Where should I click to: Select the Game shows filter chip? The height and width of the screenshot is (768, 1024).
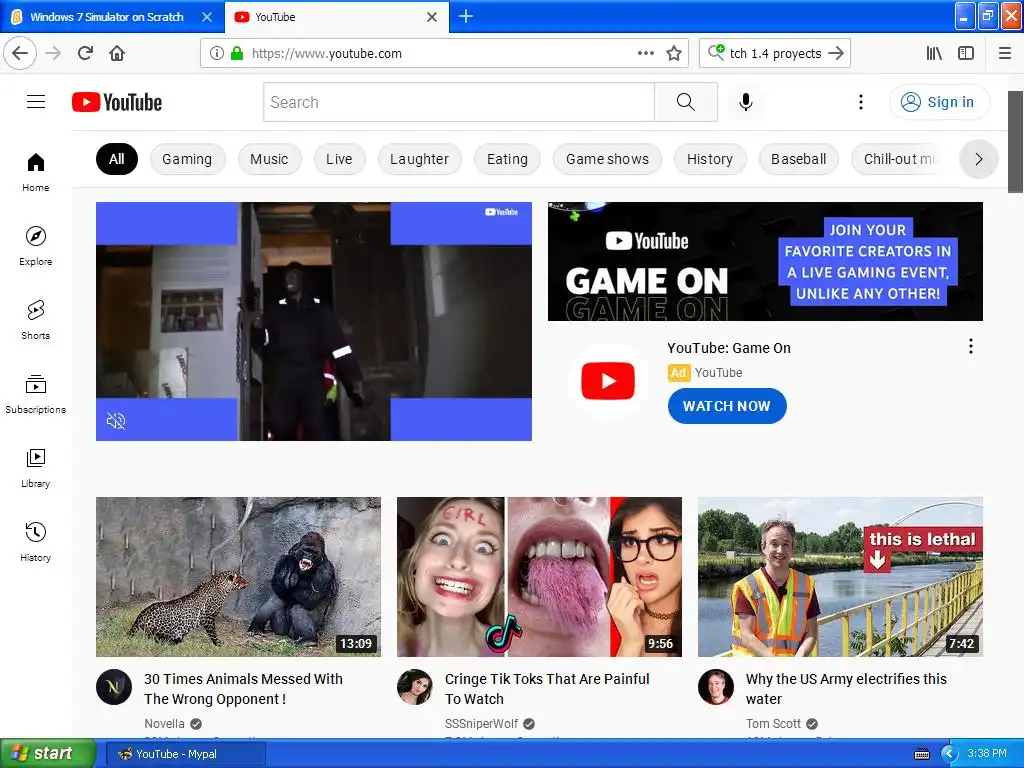[x=607, y=159]
